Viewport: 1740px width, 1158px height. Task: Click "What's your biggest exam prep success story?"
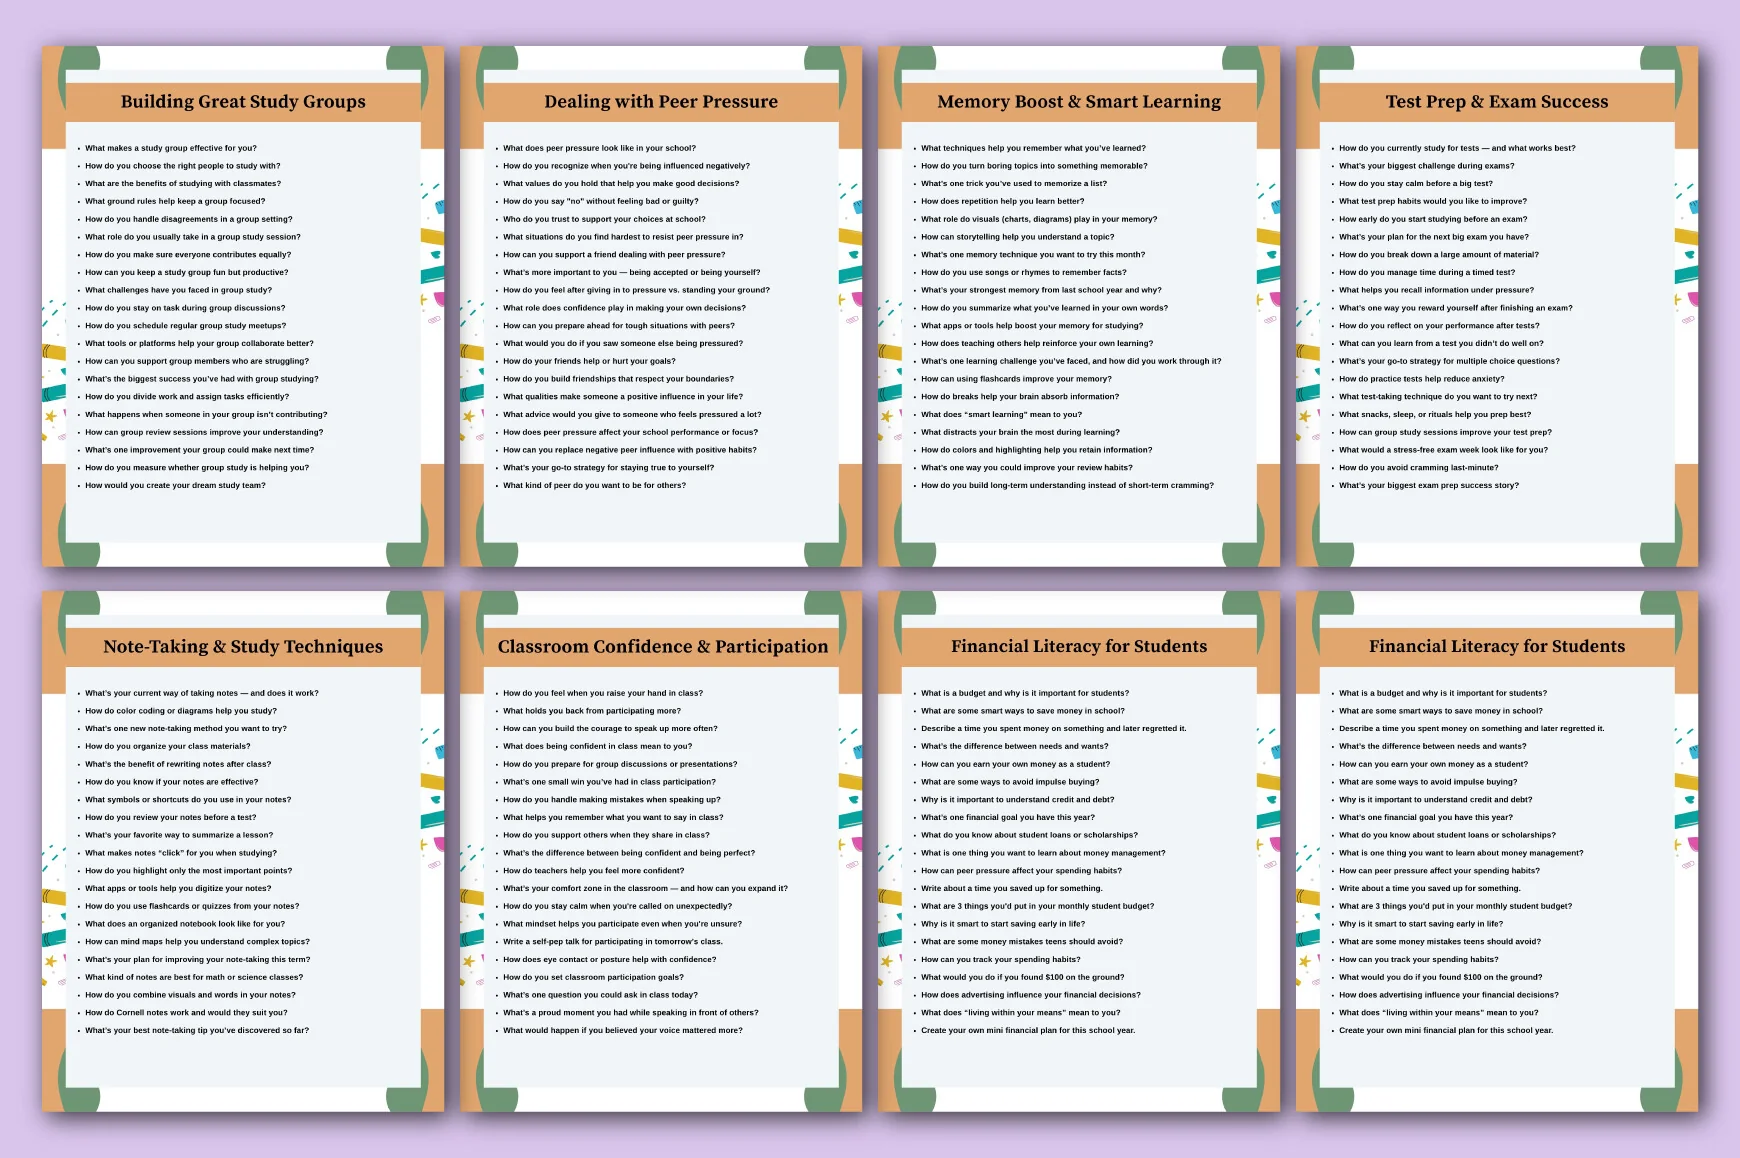pyautogui.click(x=1428, y=486)
